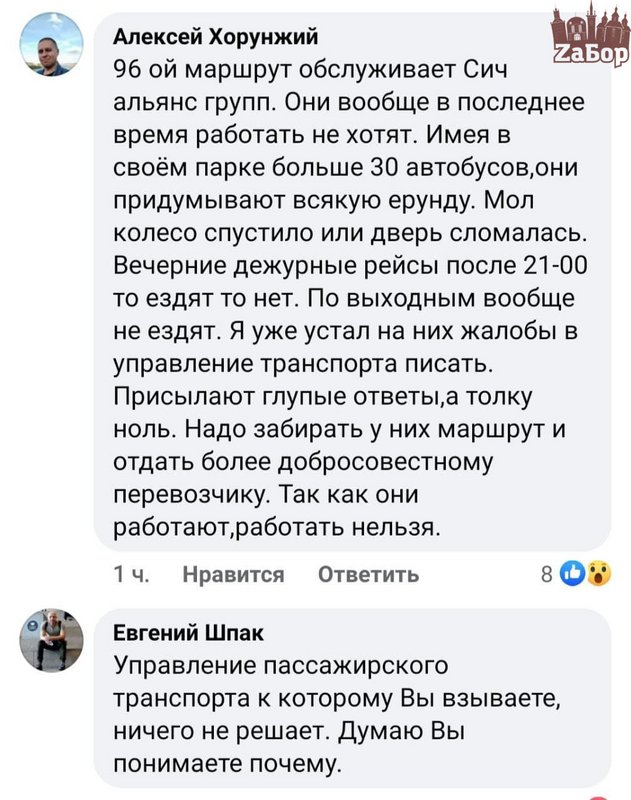
Task: Open Евгений Шпак's profile picture
Action: click(x=52, y=640)
